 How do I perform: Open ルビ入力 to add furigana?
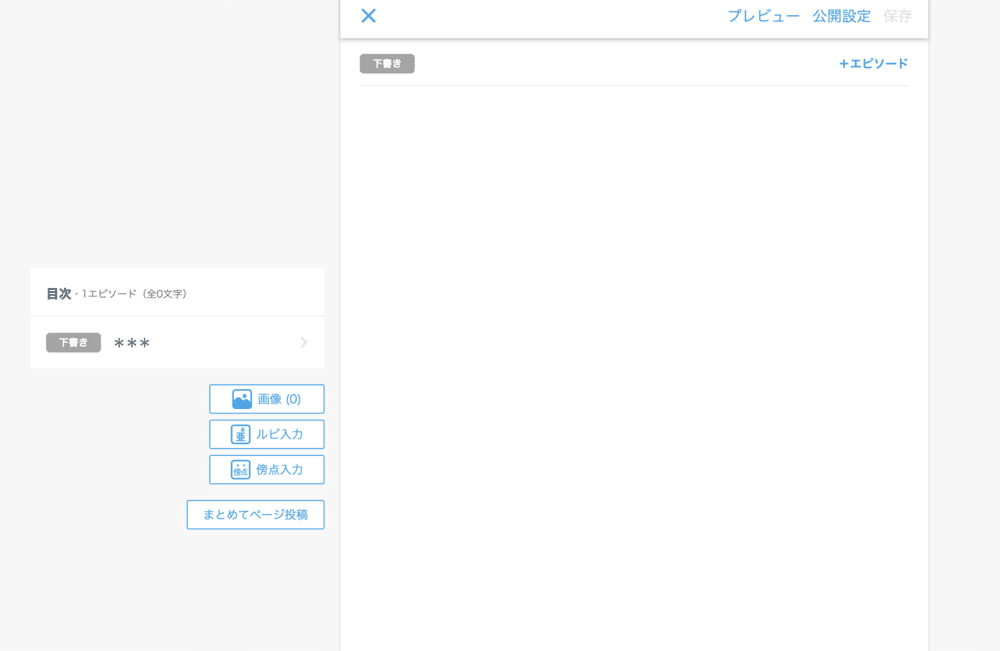266,434
